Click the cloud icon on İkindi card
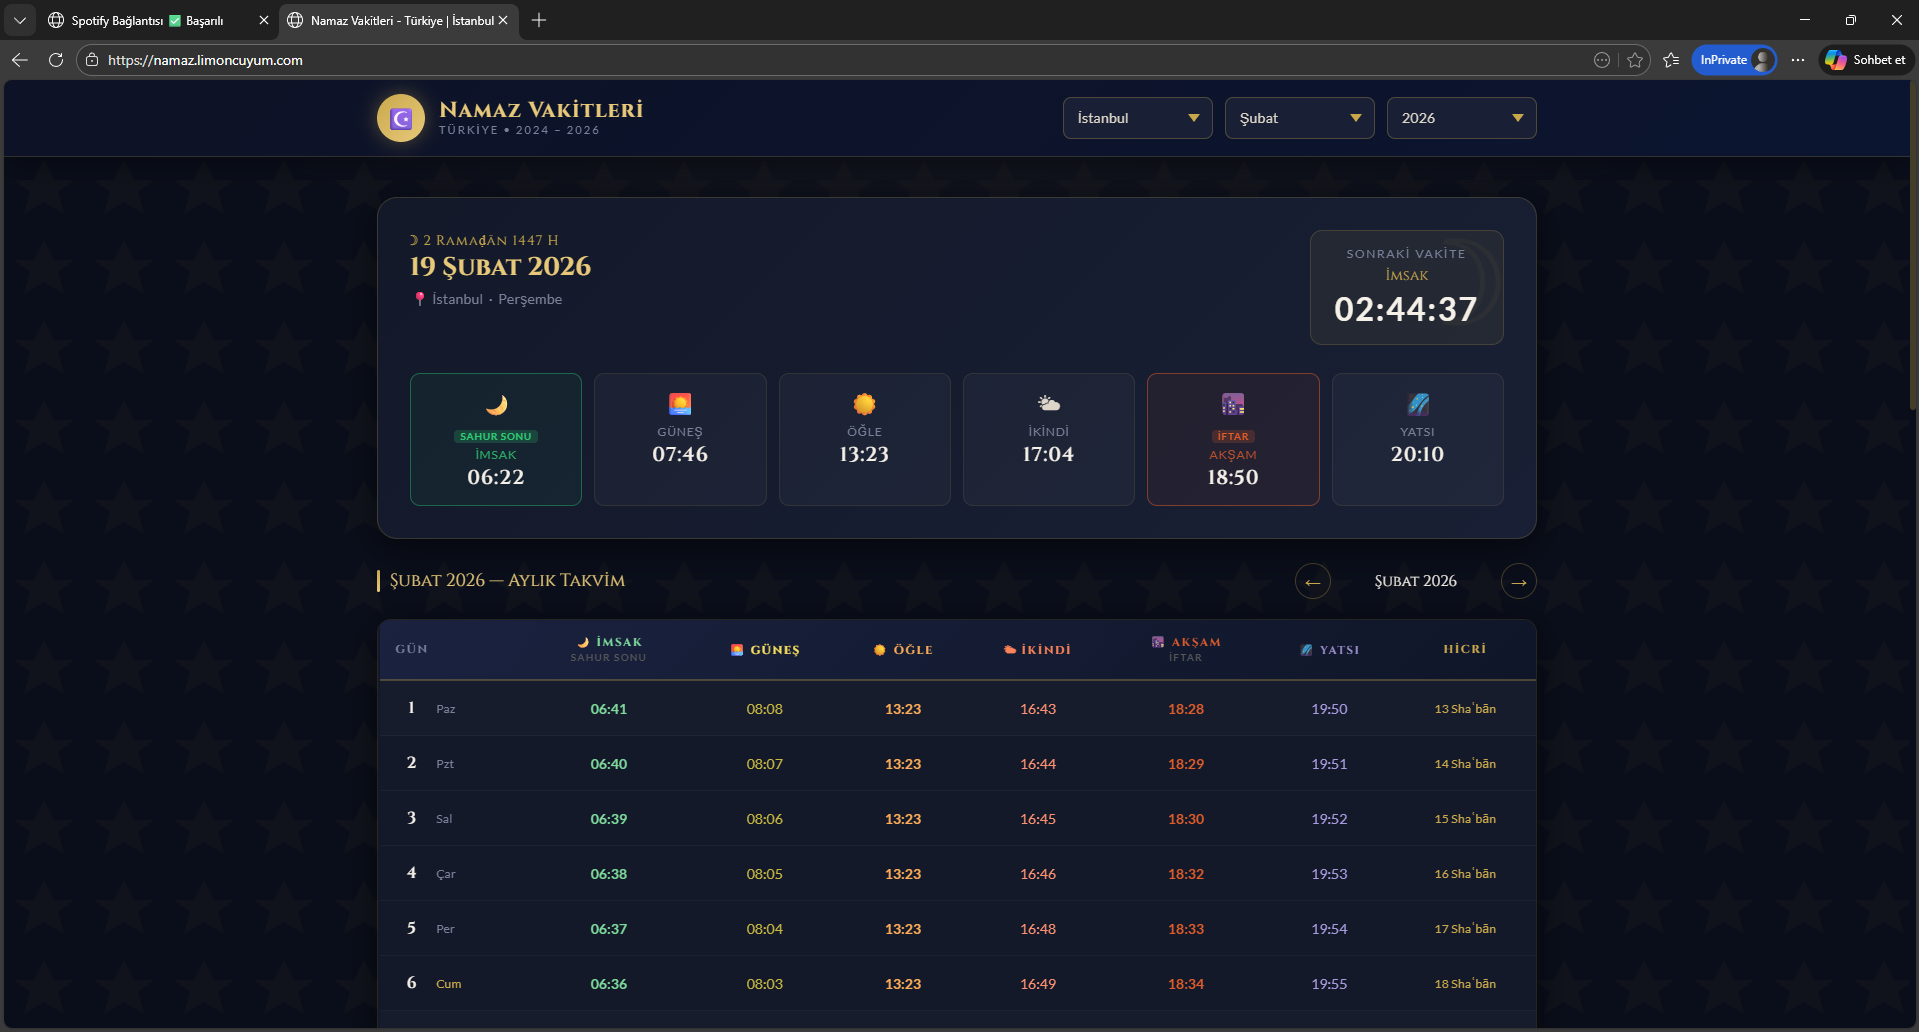Viewport: 1919px width, 1032px height. click(x=1048, y=404)
